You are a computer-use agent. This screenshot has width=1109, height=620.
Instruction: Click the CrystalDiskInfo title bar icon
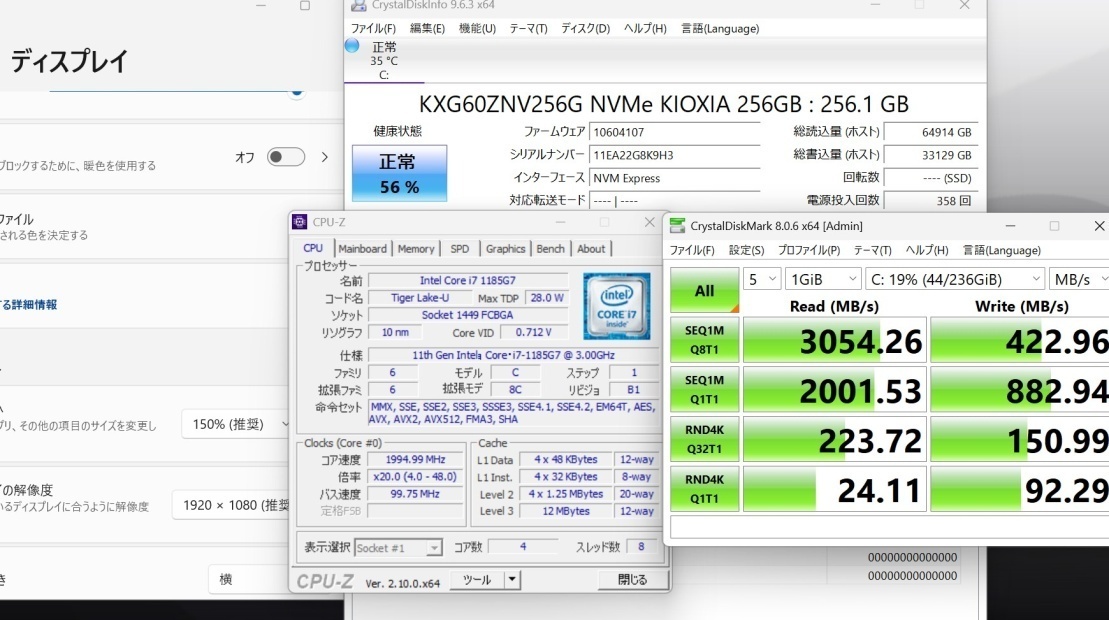[359, 5]
